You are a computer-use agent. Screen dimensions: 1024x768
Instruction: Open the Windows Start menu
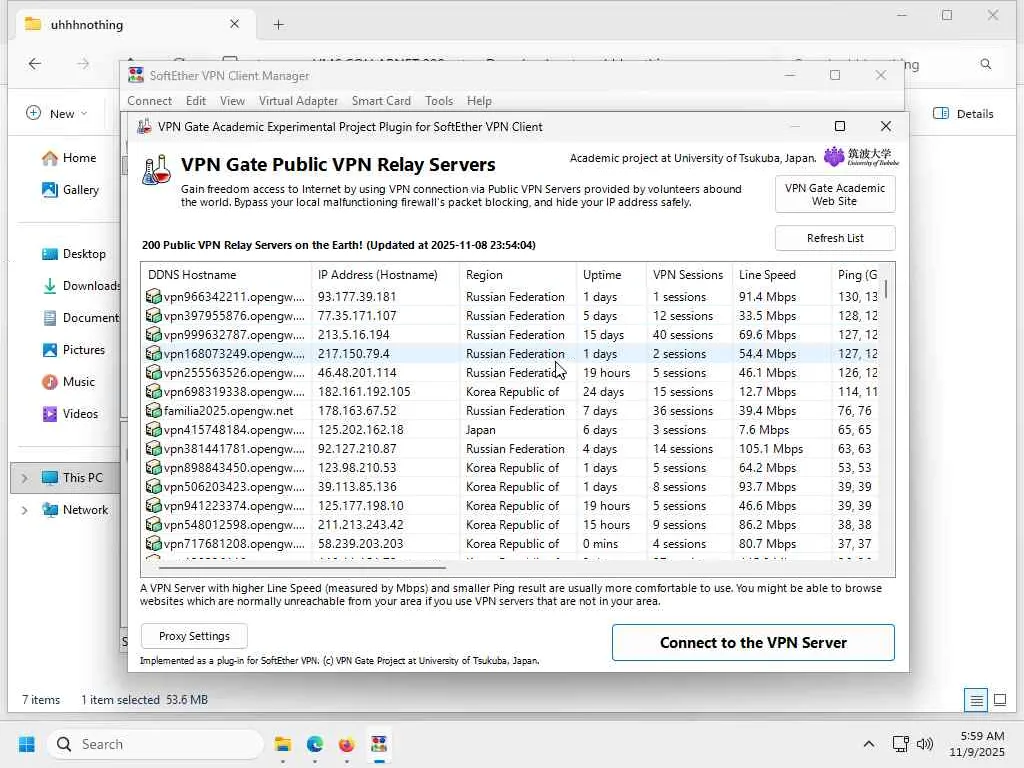click(27, 744)
